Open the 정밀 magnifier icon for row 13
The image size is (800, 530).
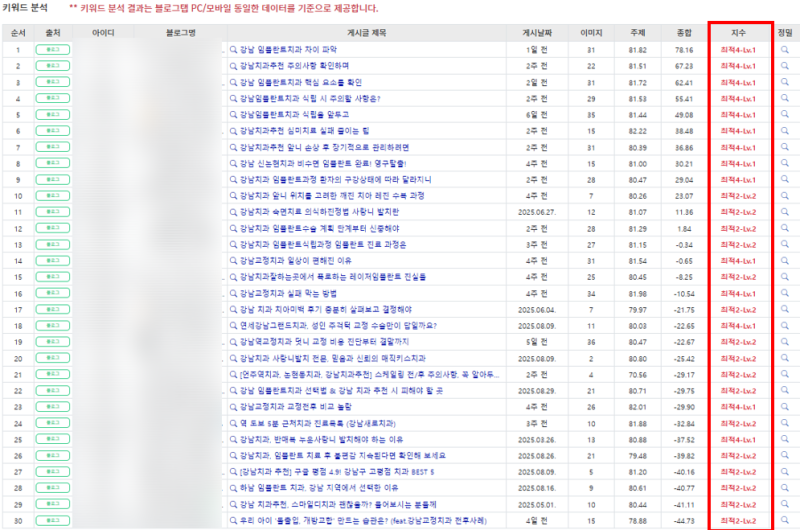[785, 244]
